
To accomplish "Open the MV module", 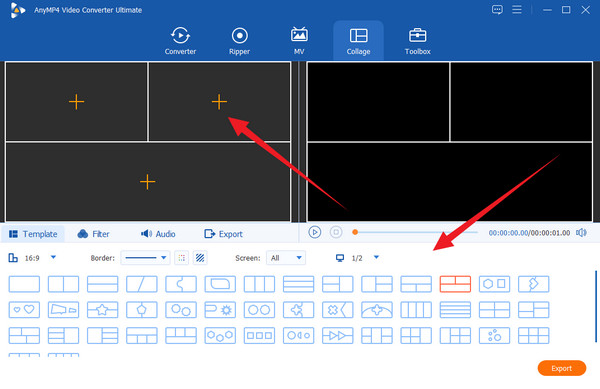I will tap(299, 41).
